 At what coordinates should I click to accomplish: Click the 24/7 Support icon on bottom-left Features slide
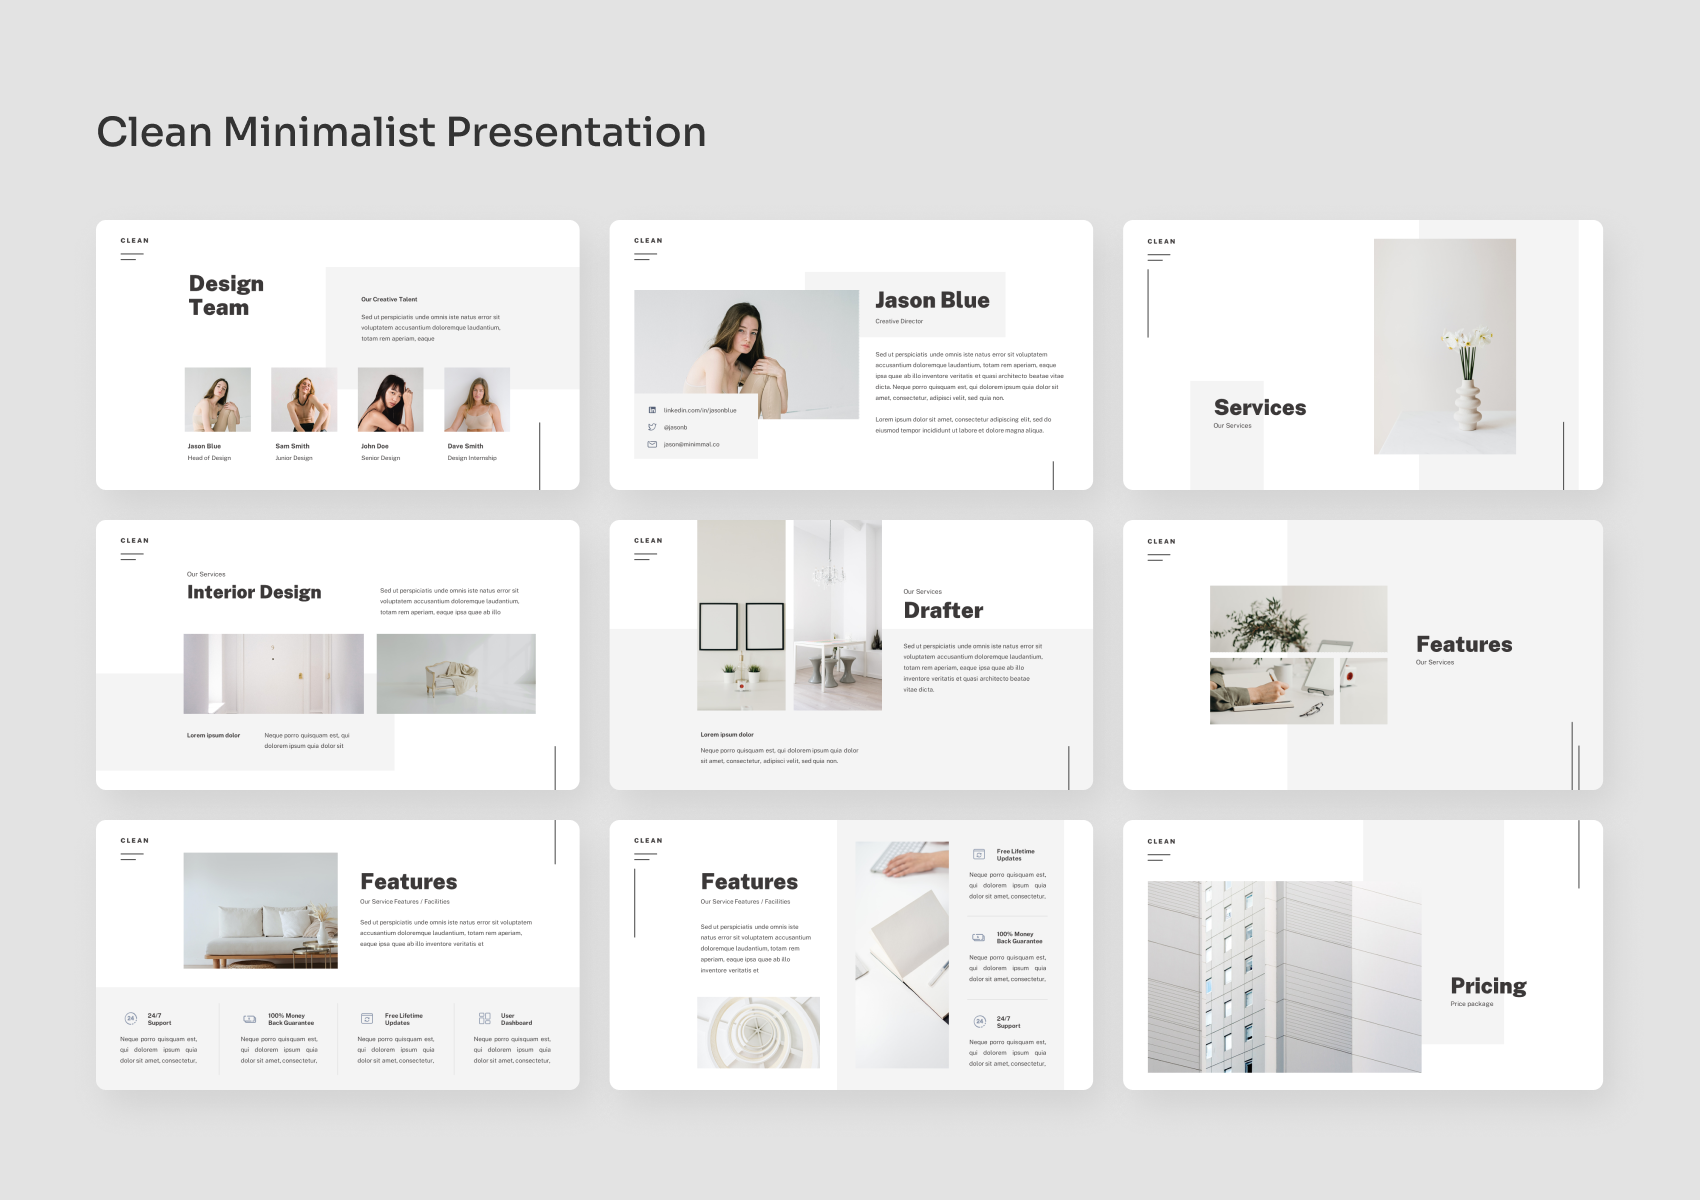pyautogui.click(x=131, y=1018)
